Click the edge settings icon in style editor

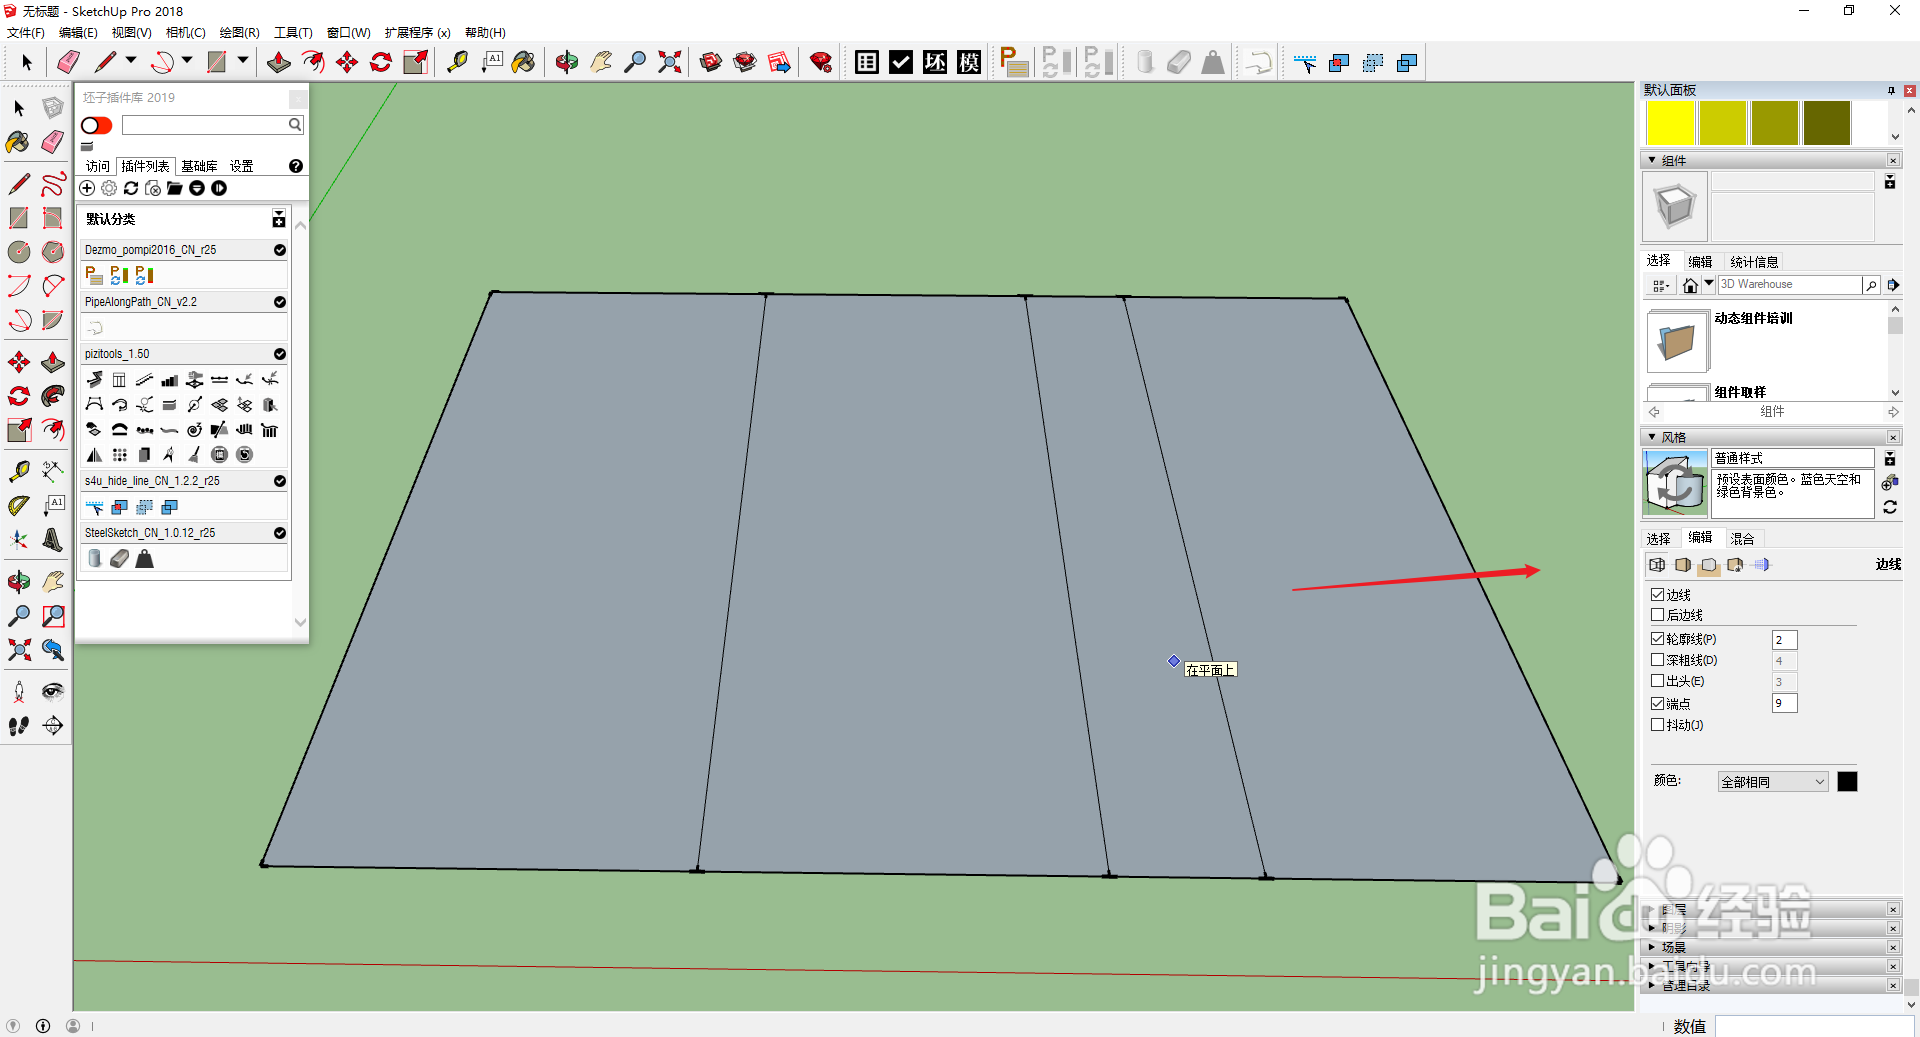coord(1657,565)
